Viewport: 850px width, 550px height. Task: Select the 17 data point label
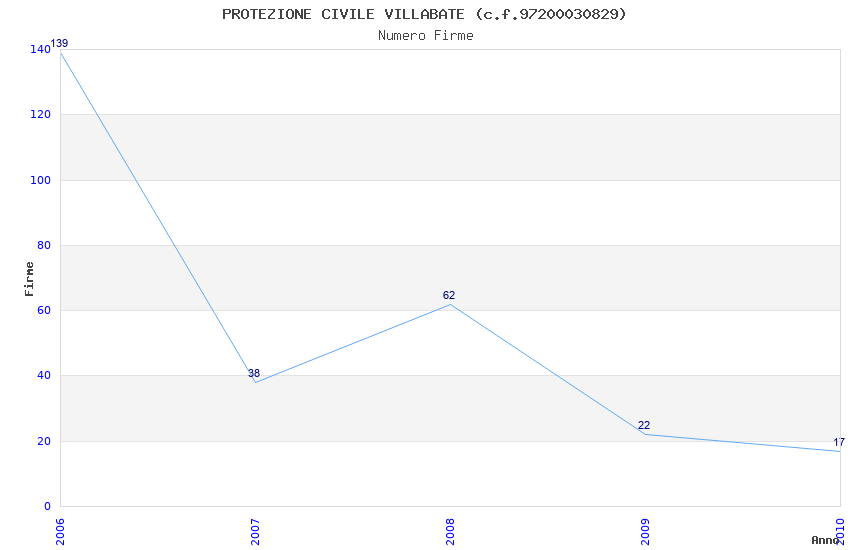coord(839,442)
